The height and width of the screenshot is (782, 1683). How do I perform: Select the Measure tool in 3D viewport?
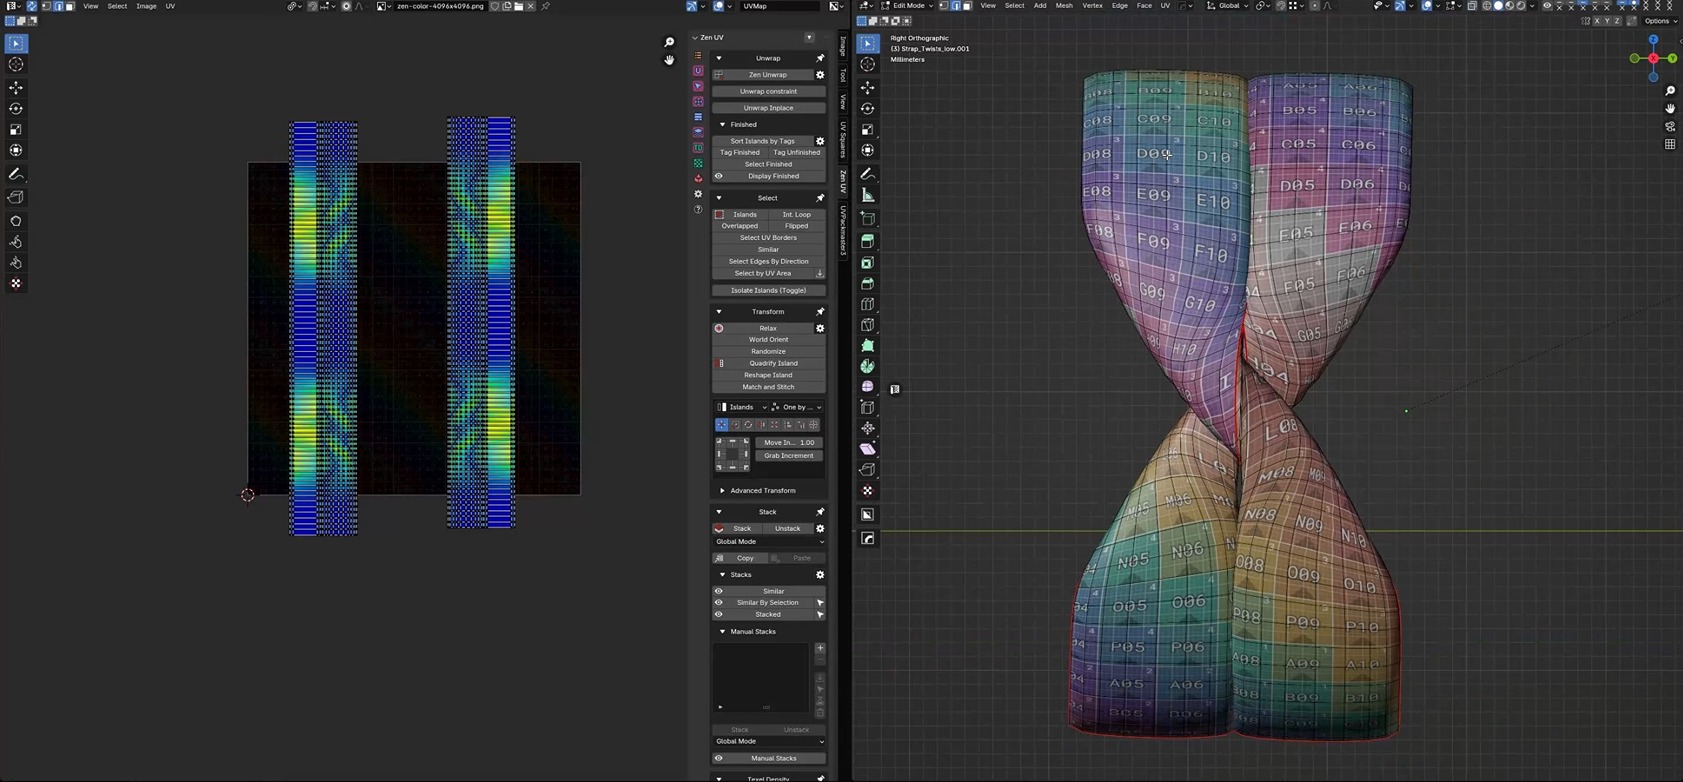pyautogui.click(x=868, y=195)
